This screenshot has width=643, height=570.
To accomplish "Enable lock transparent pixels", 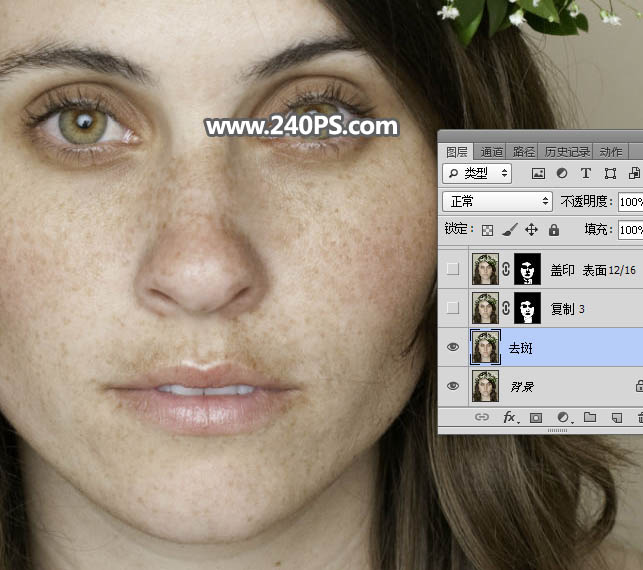I will click(487, 230).
